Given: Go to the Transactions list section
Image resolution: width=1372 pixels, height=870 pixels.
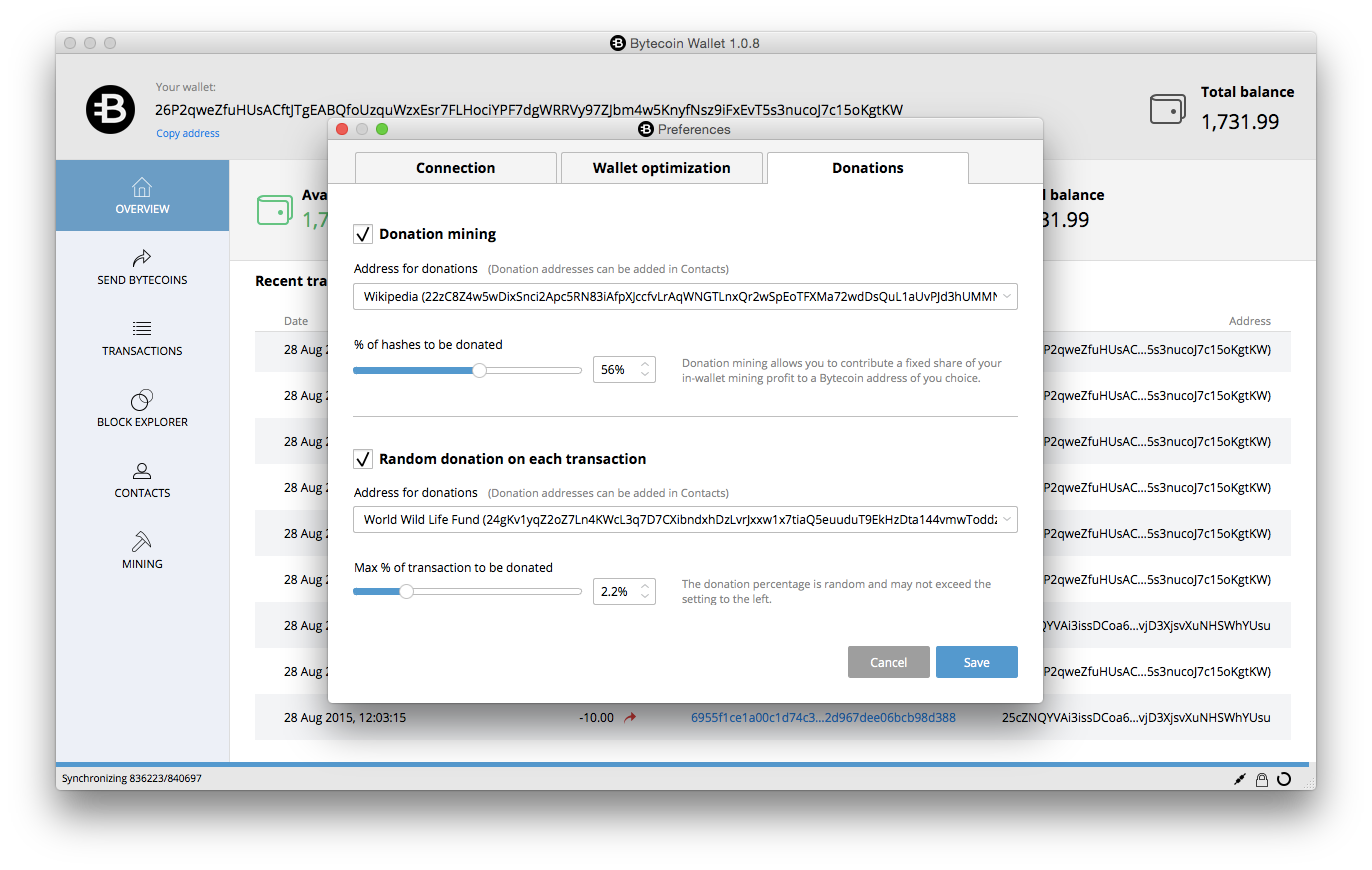Looking at the screenshot, I should [x=142, y=338].
